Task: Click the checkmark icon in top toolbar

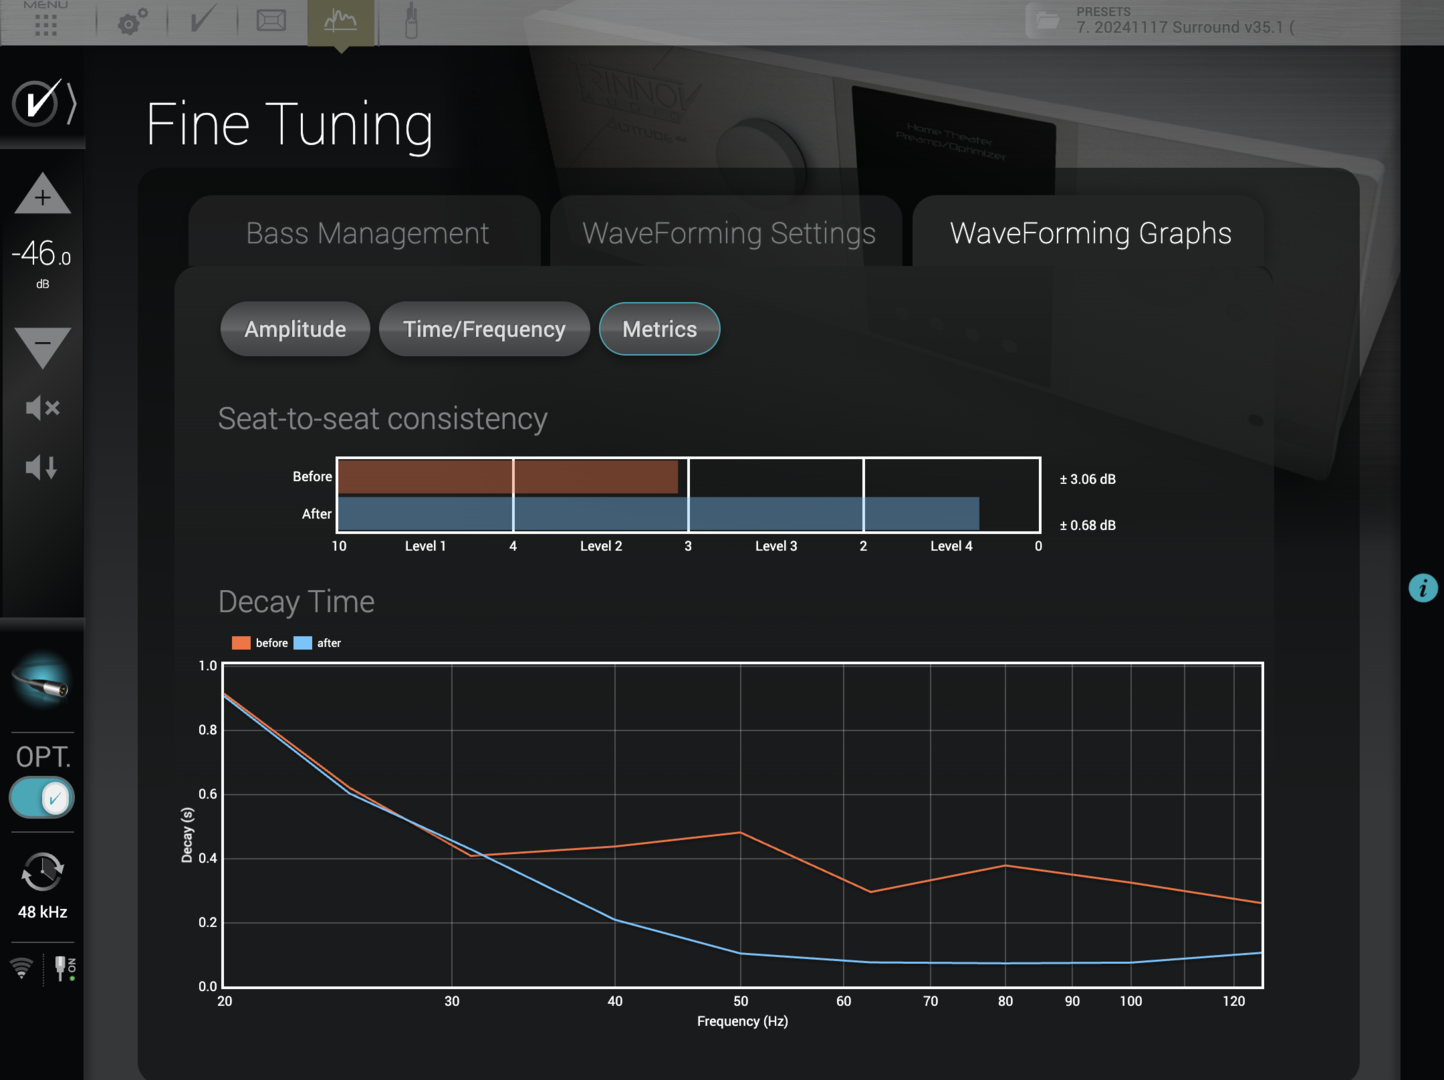Action: [x=202, y=21]
